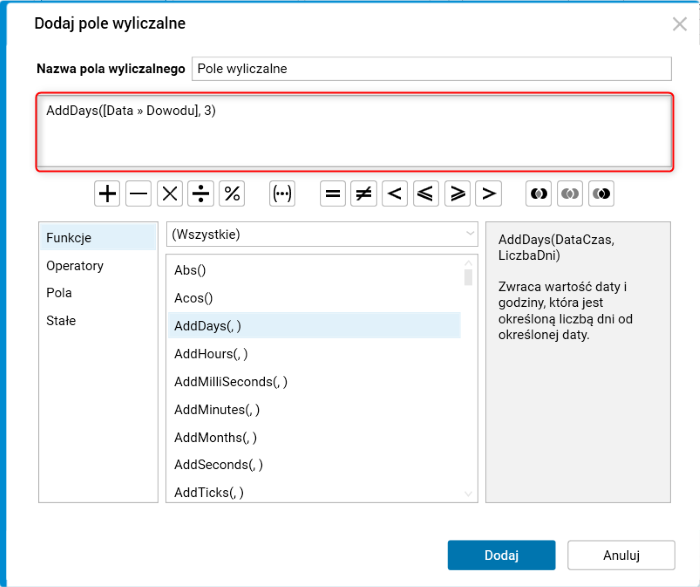Cancel with the Anuluj button

tap(620, 555)
